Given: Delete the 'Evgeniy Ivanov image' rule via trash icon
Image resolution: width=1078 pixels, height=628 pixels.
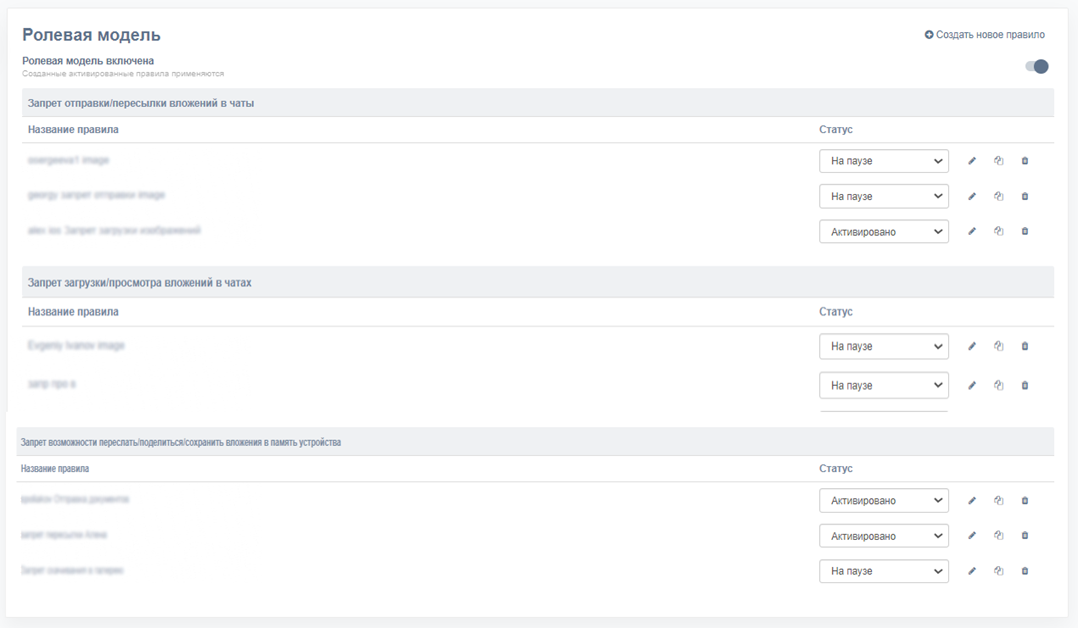Looking at the screenshot, I should pos(1025,346).
